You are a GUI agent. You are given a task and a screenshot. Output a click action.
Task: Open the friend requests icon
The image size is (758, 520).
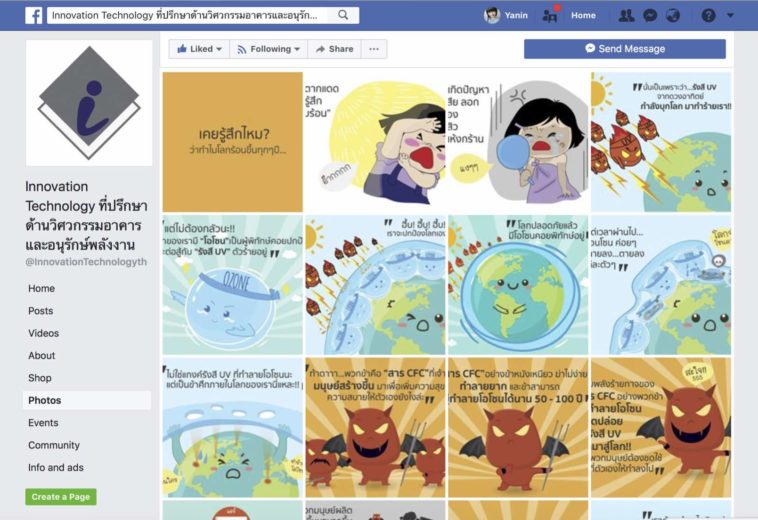coord(627,15)
